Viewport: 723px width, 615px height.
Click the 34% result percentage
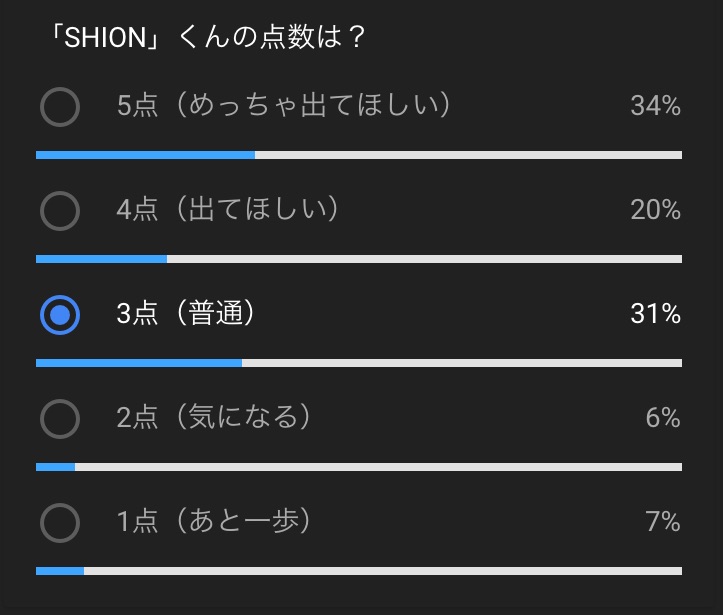[655, 106]
